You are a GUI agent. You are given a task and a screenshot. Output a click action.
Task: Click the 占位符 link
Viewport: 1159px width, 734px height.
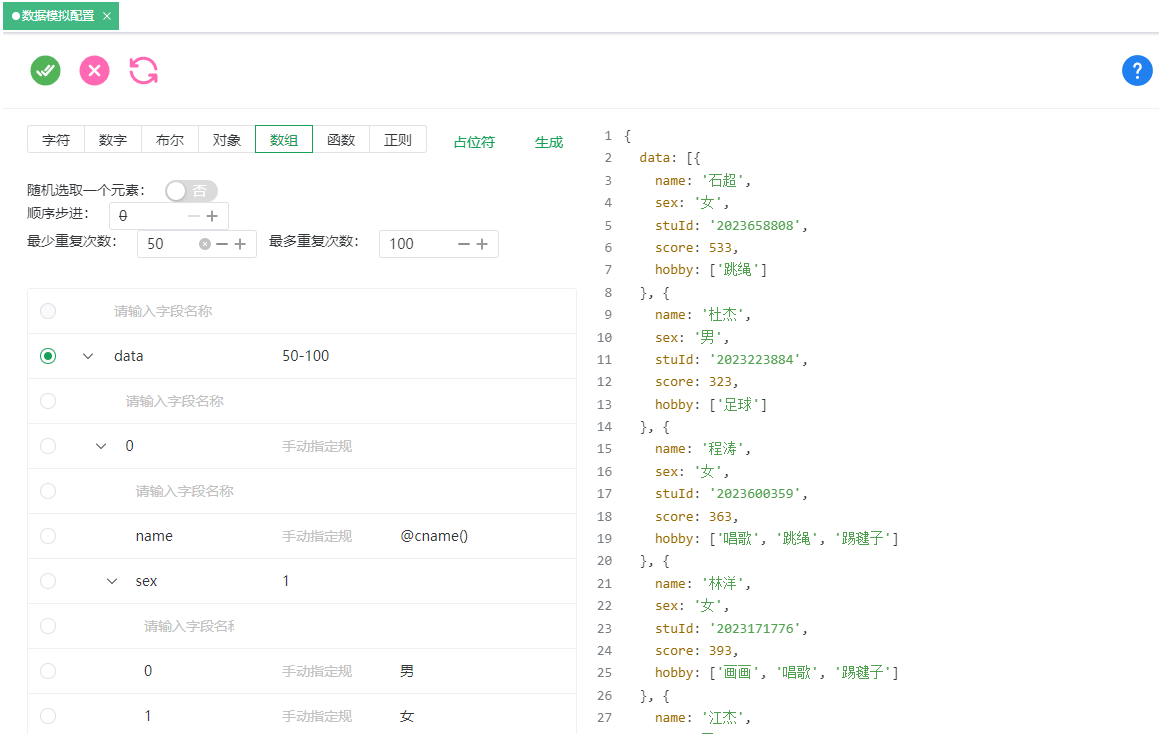[475, 142]
